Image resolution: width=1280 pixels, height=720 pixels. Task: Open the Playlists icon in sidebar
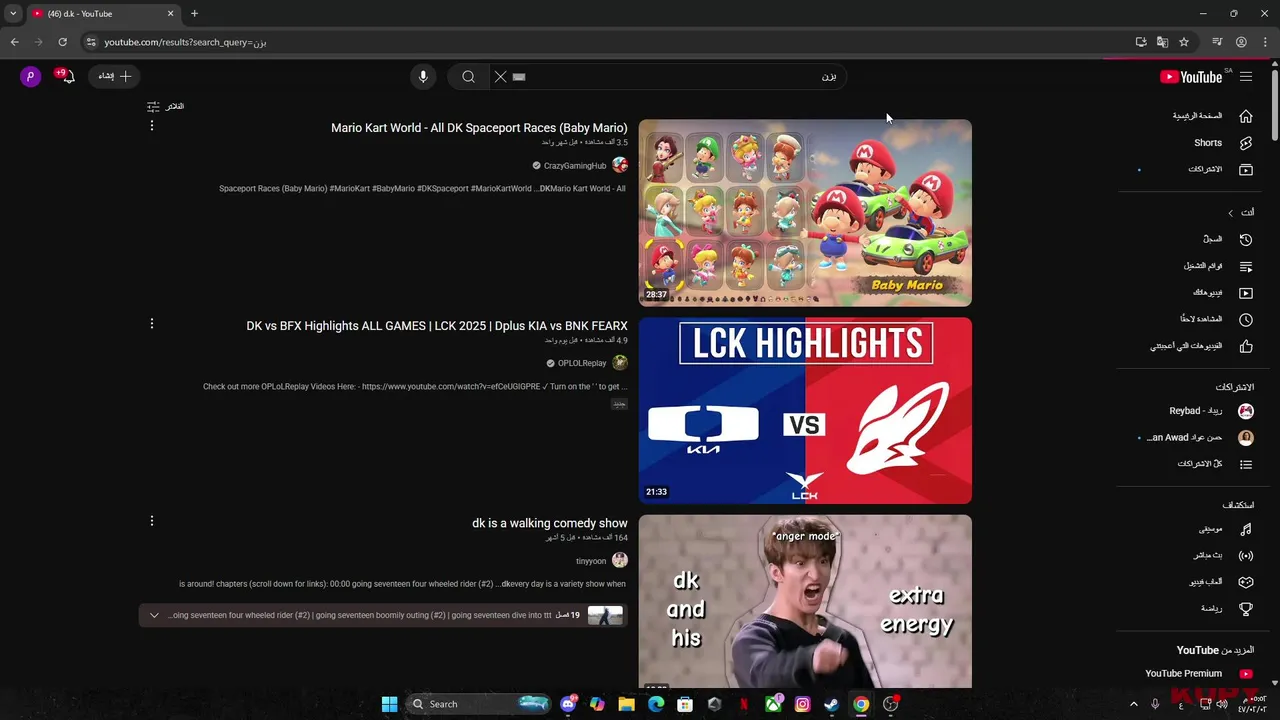pyautogui.click(x=1246, y=267)
